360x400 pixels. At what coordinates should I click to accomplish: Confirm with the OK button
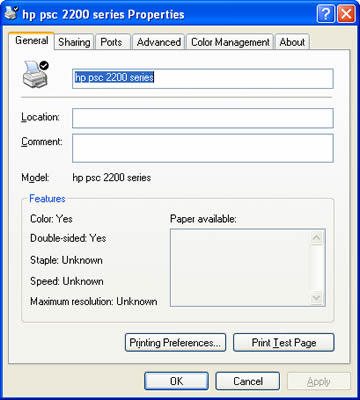pos(176,381)
